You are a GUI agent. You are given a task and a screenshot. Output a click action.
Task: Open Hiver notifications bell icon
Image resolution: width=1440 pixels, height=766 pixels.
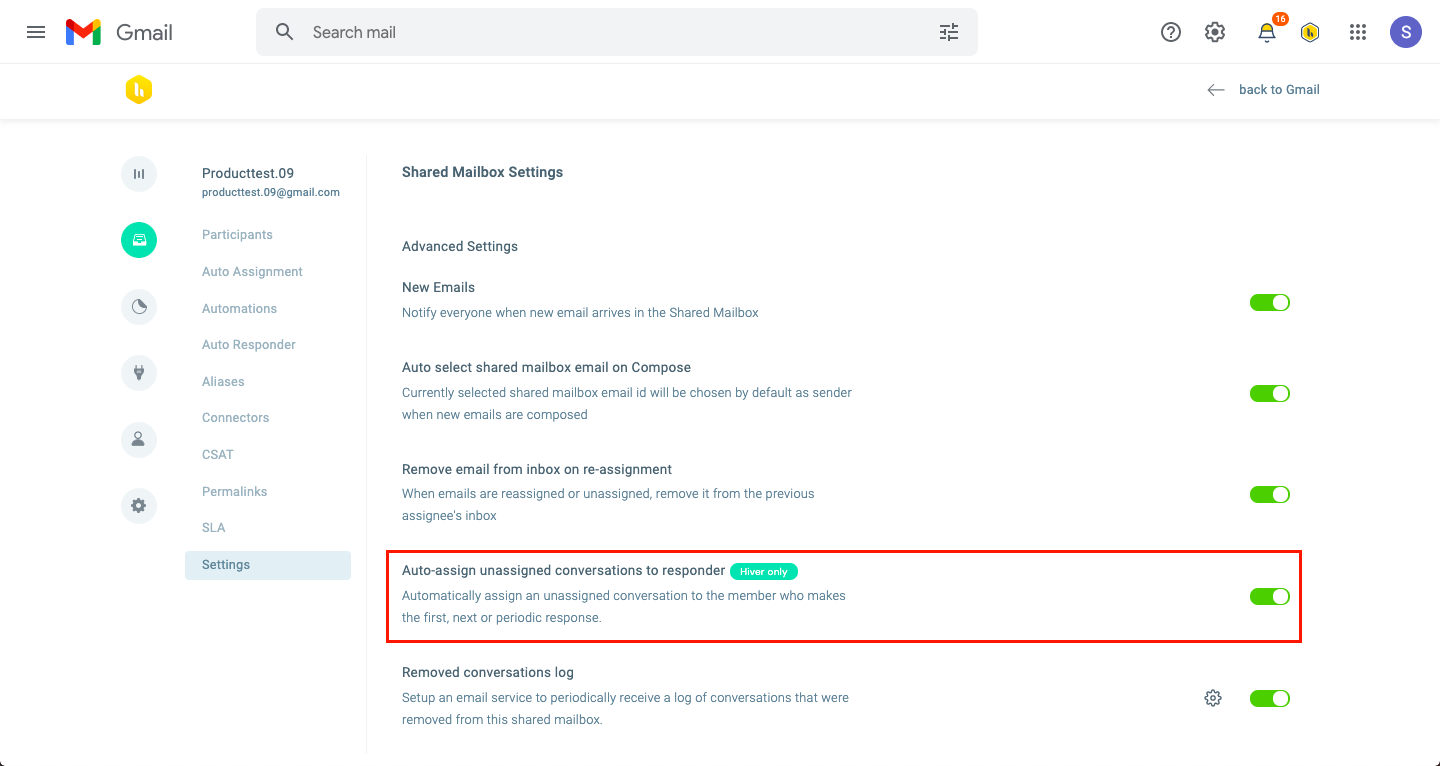click(1267, 32)
